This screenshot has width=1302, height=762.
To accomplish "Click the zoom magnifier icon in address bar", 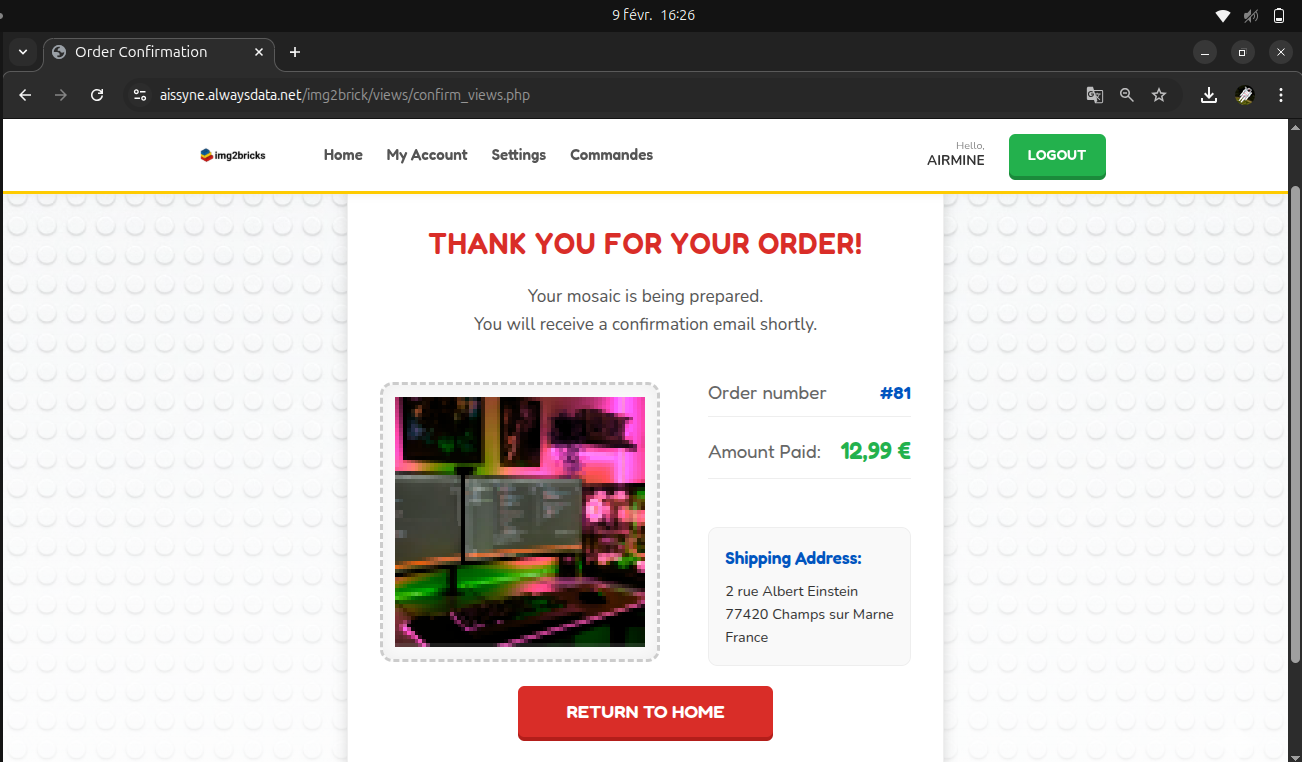I will [x=1127, y=95].
